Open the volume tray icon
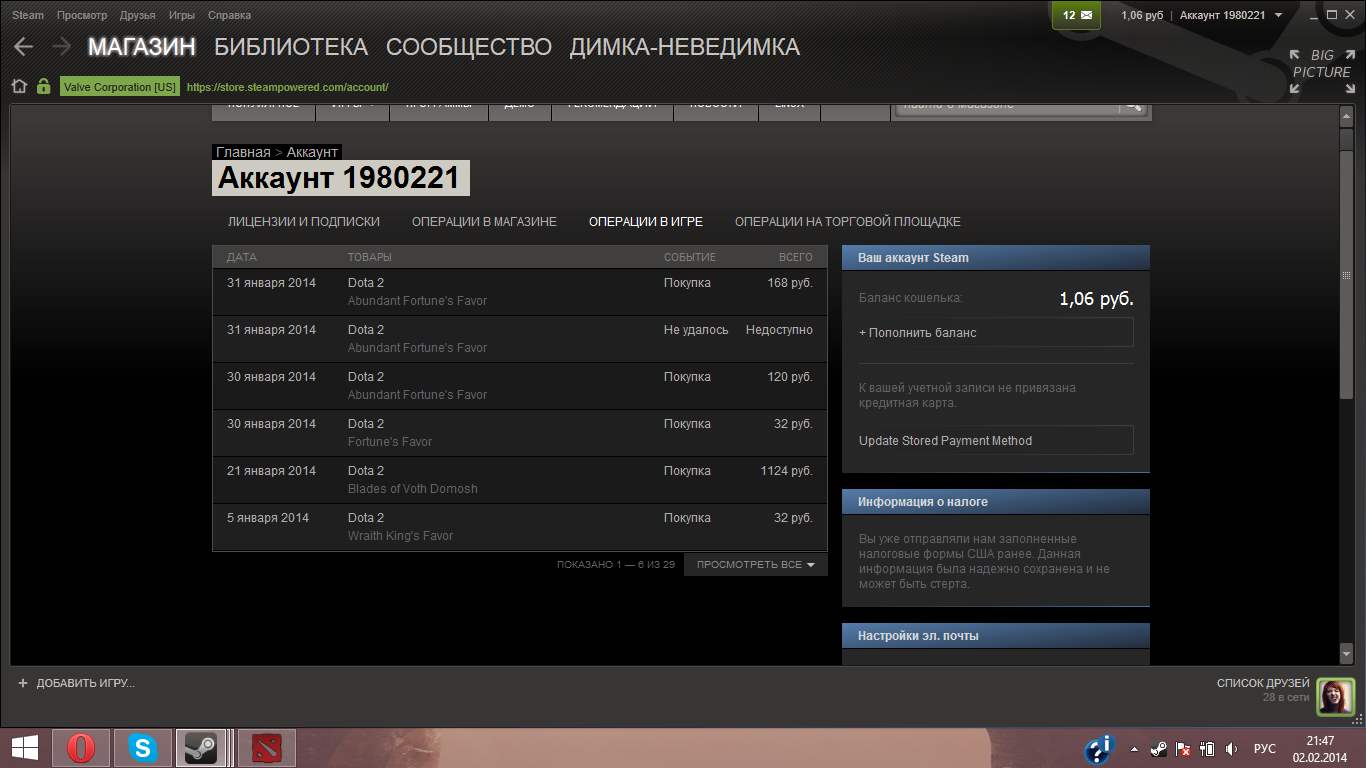 pos(1231,749)
